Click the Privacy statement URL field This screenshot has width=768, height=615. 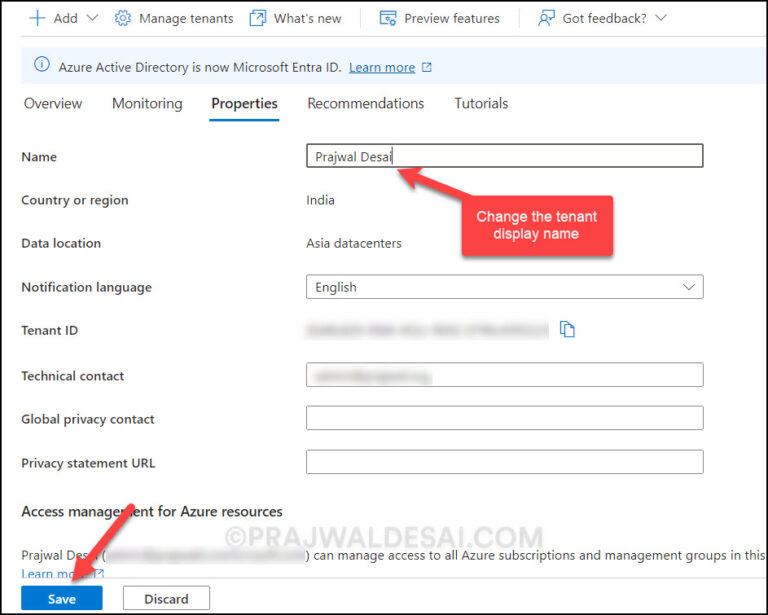click(504, 462)
